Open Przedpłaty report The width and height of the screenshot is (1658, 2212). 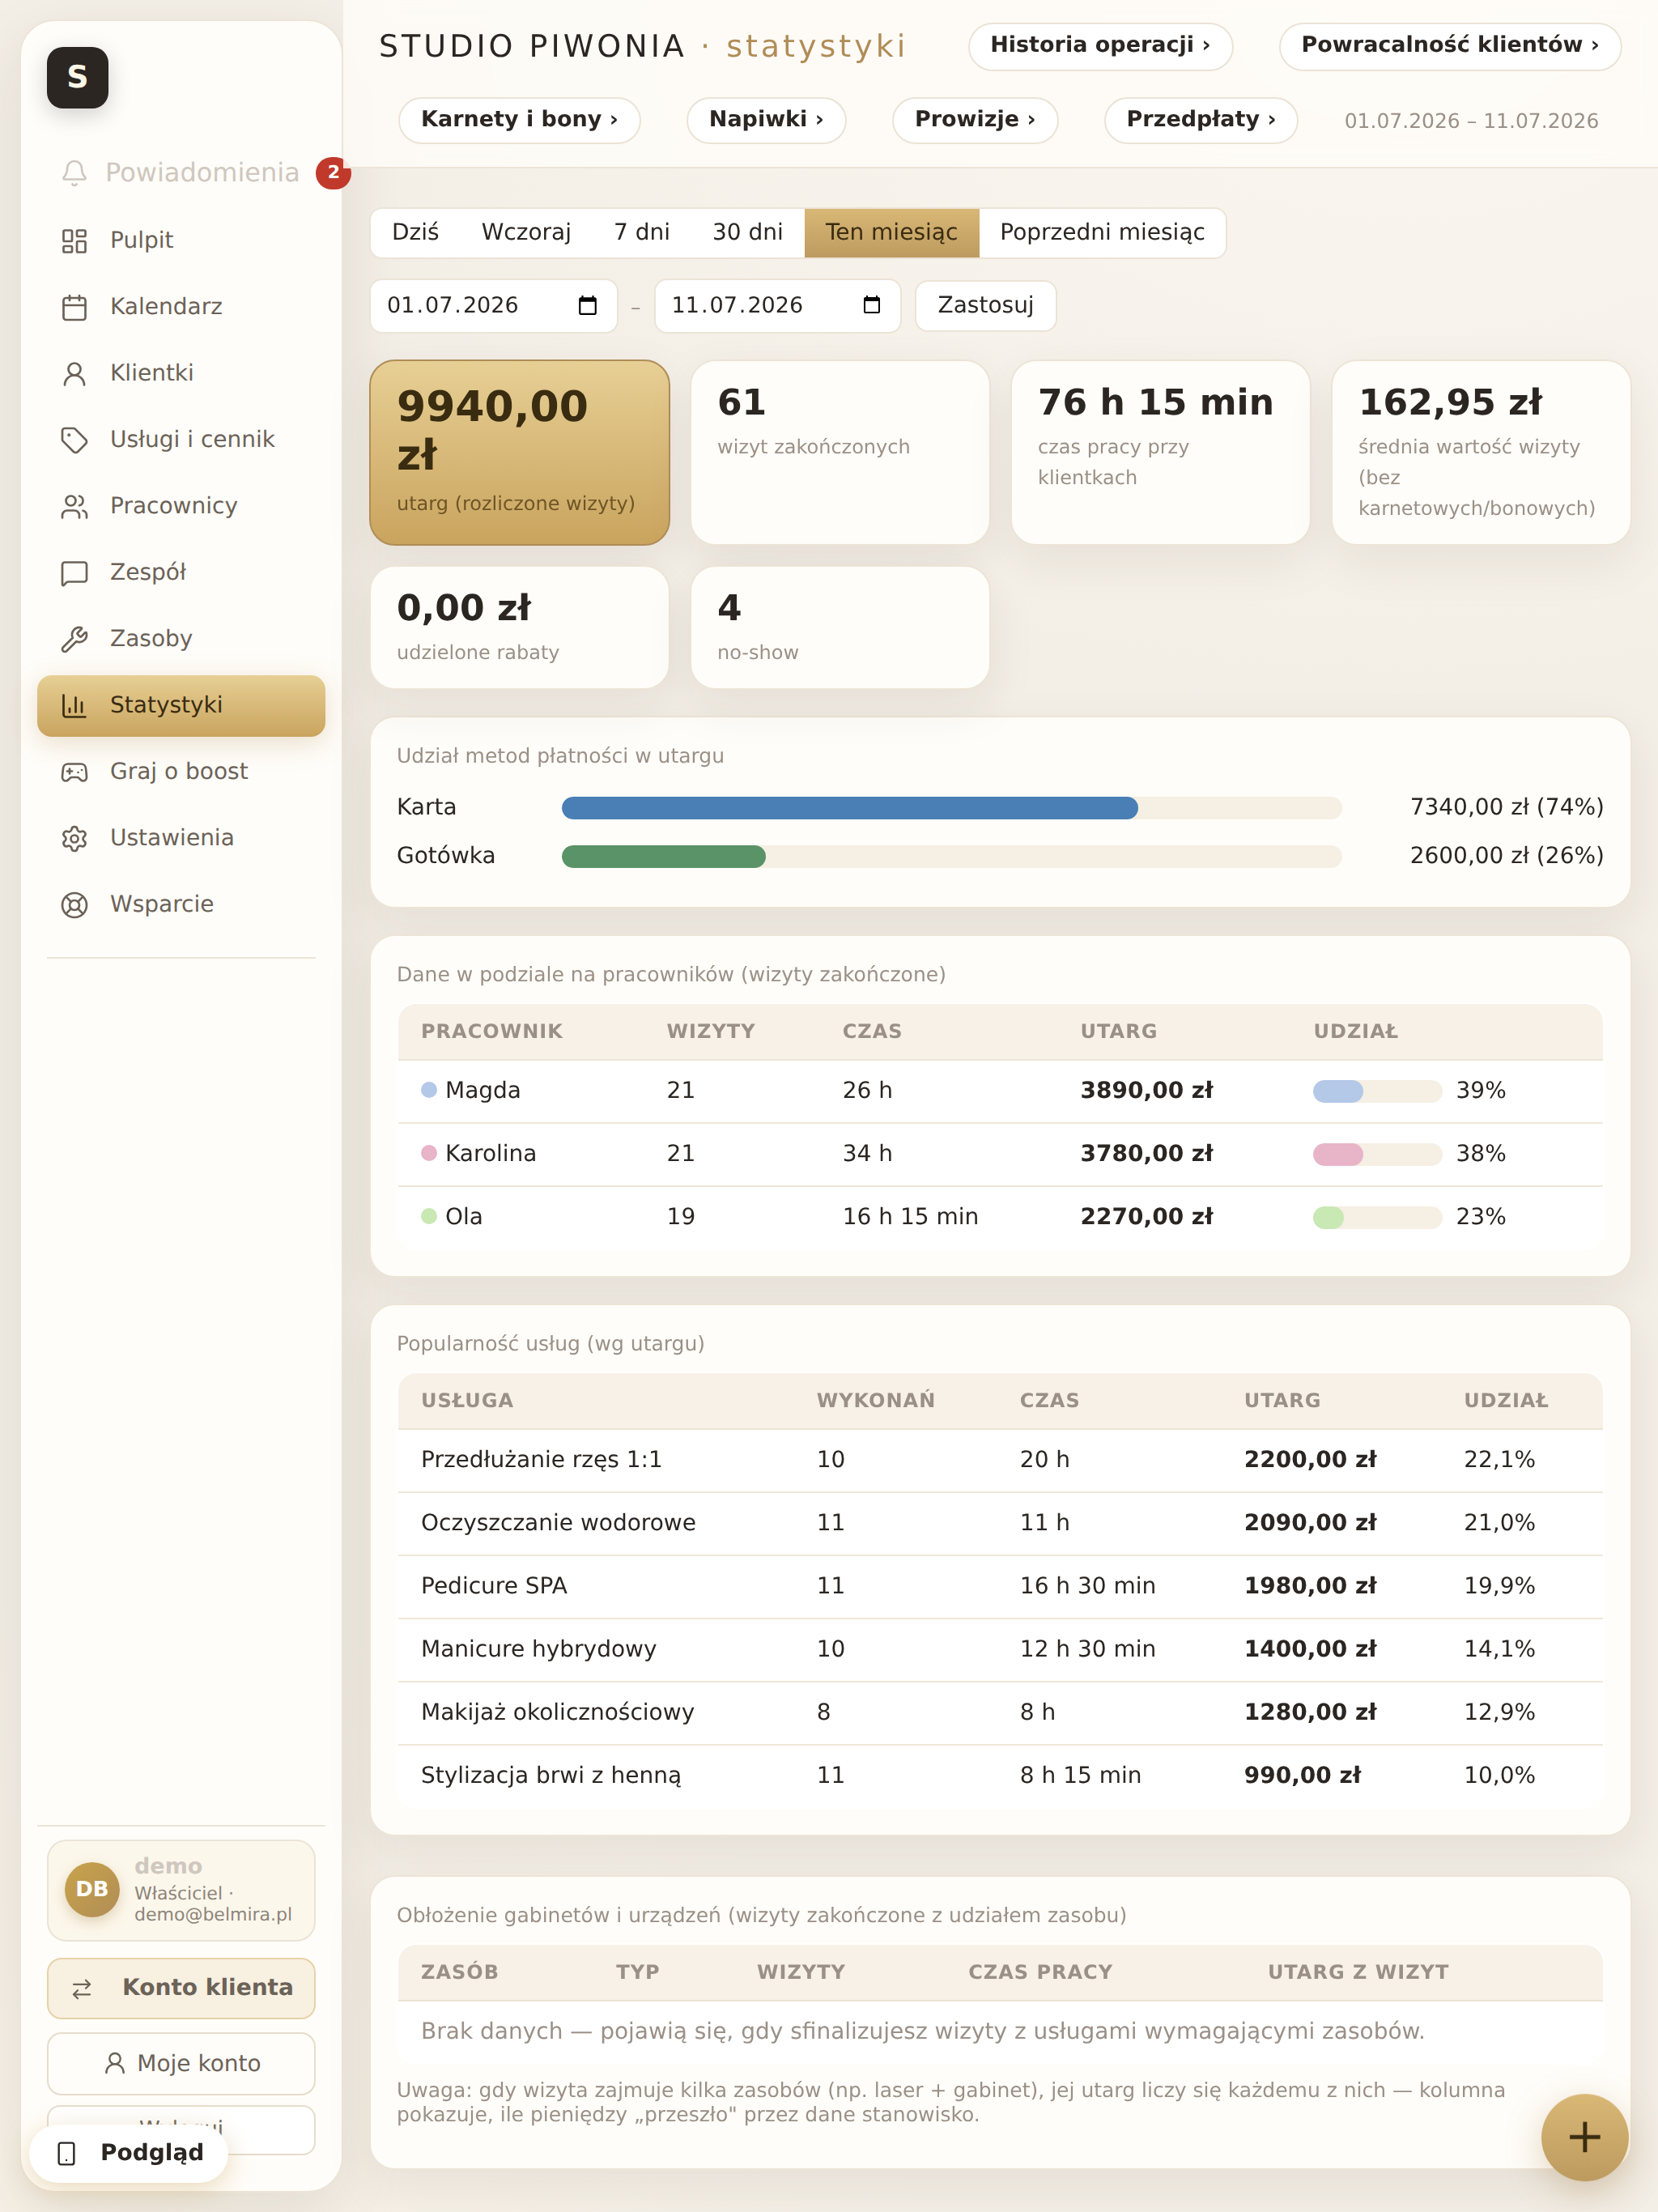click(x=1200, y=119)
